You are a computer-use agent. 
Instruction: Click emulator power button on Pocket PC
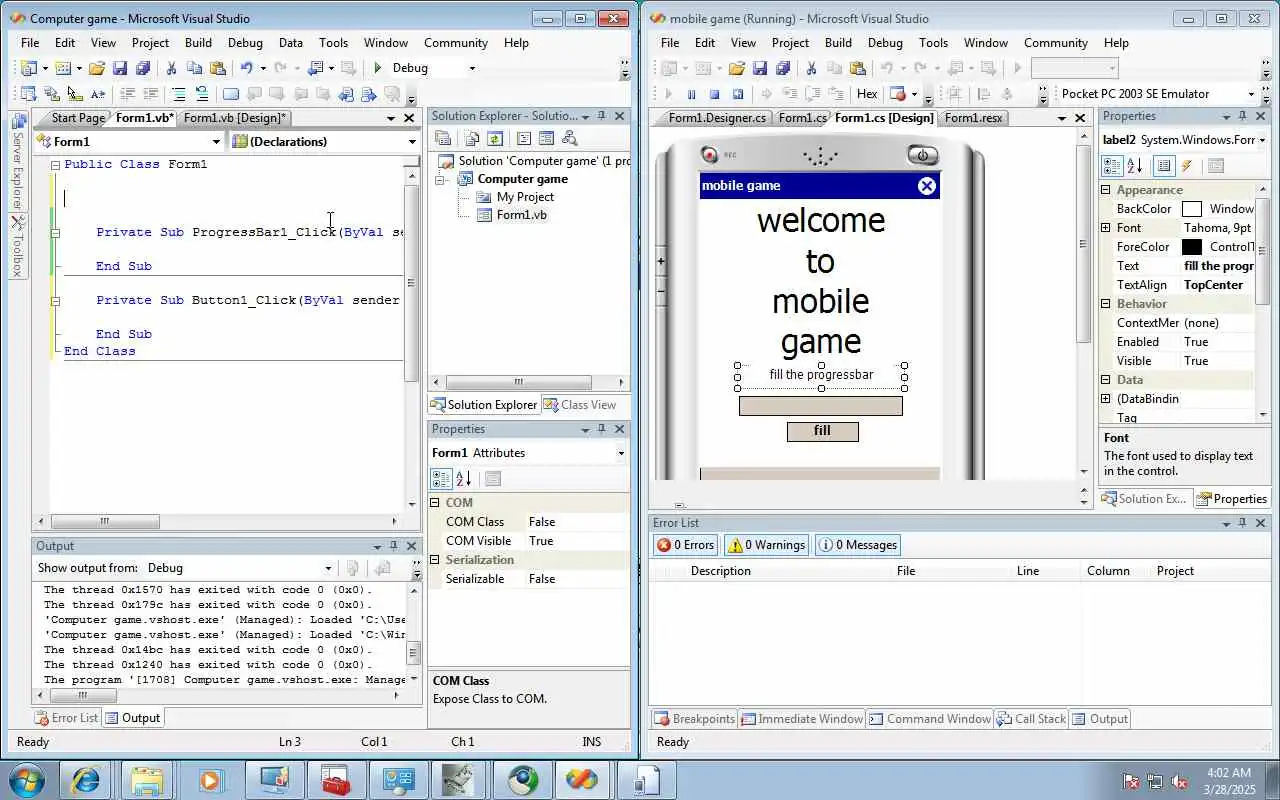point(922,155)
